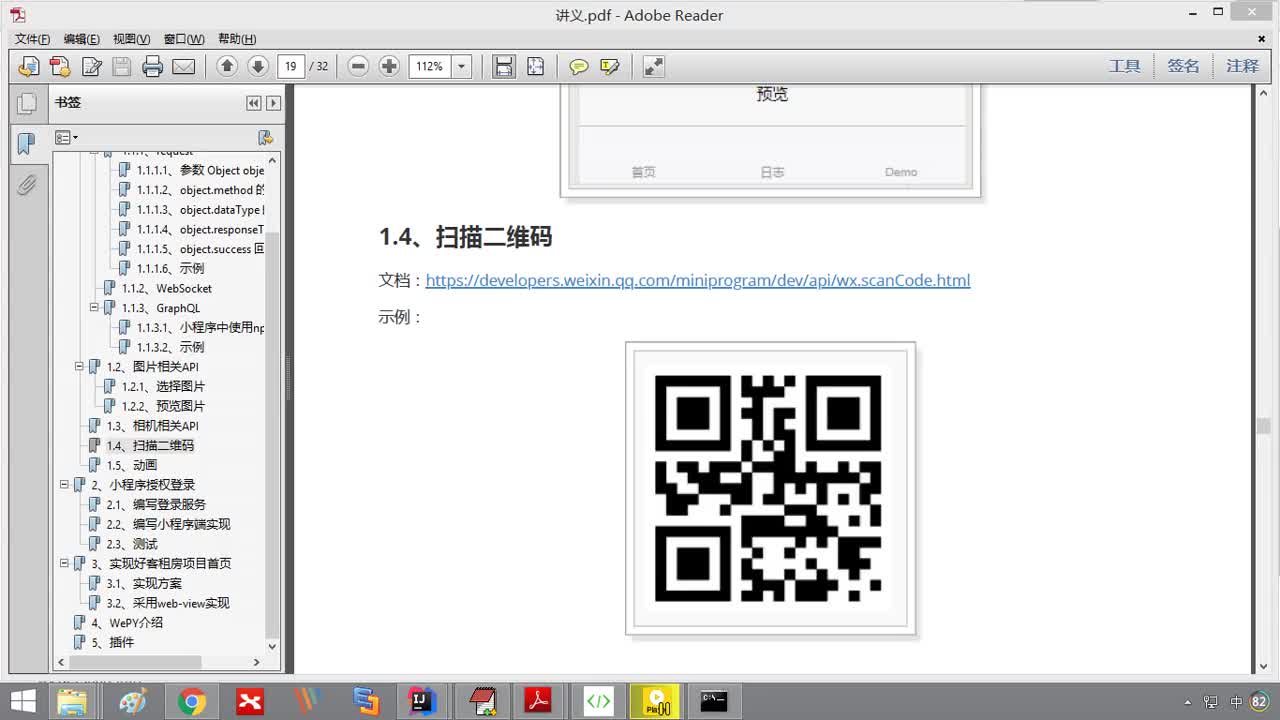1280x720 pixels.
Task: Select bookmark 1.1.3.1、小程序中使用npm
Action: (x=200, y=328)
